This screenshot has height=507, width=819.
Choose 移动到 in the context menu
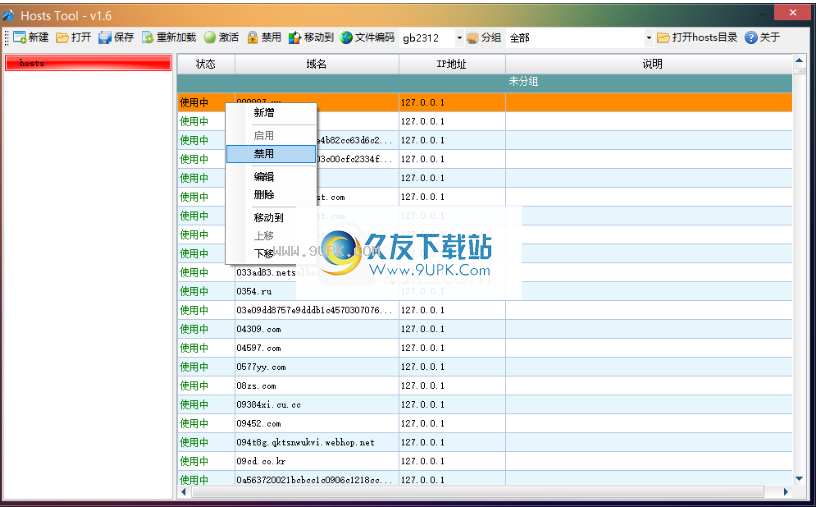(271, 218)
